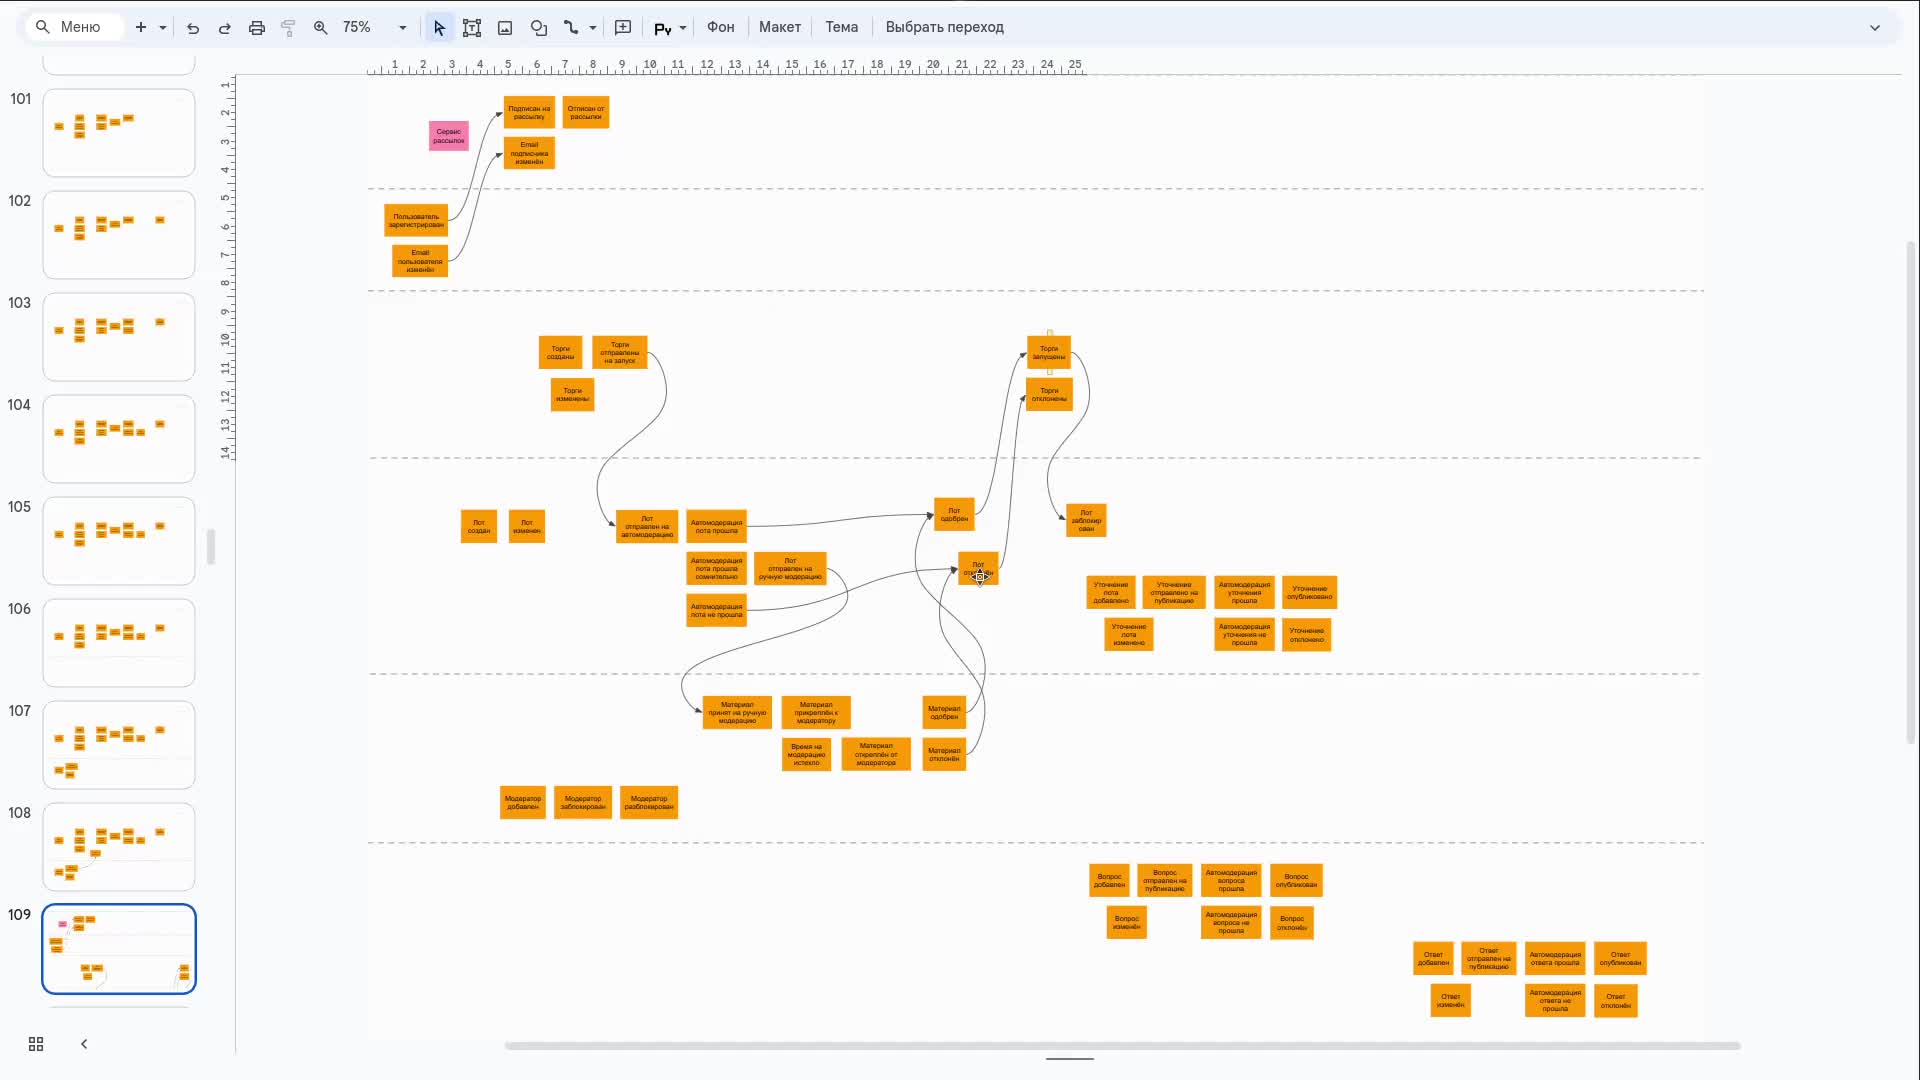Select the connector line tool
This screenshot has height=1080, width=1920.
coord(571,28)
